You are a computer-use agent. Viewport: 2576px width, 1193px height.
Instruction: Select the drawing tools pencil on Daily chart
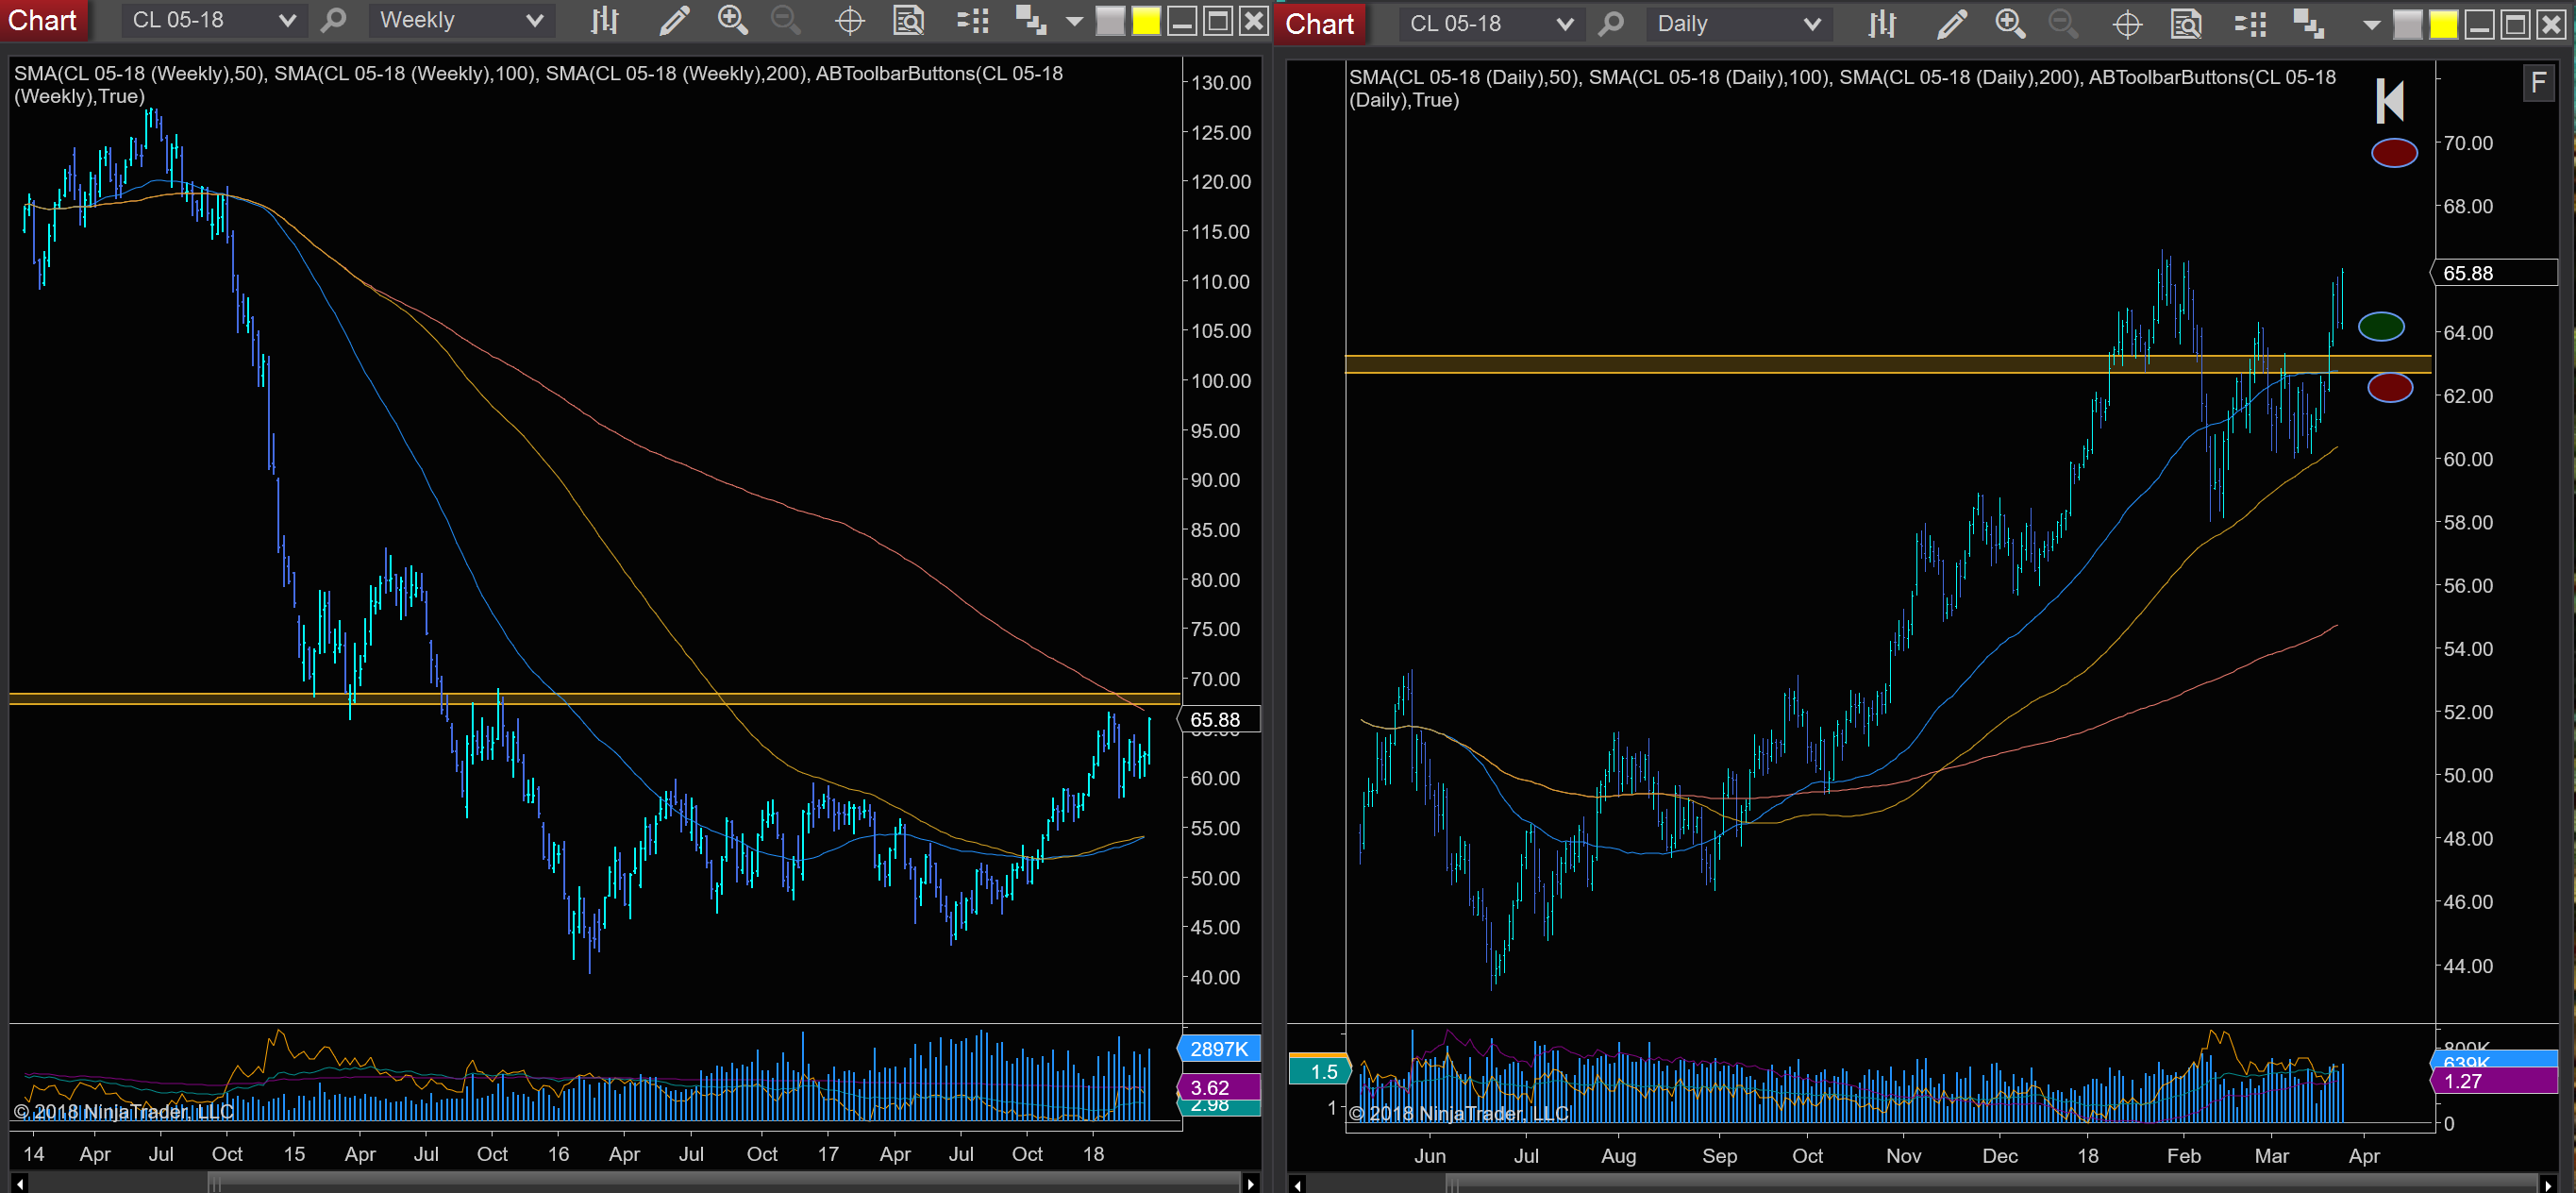(1951, 23)
